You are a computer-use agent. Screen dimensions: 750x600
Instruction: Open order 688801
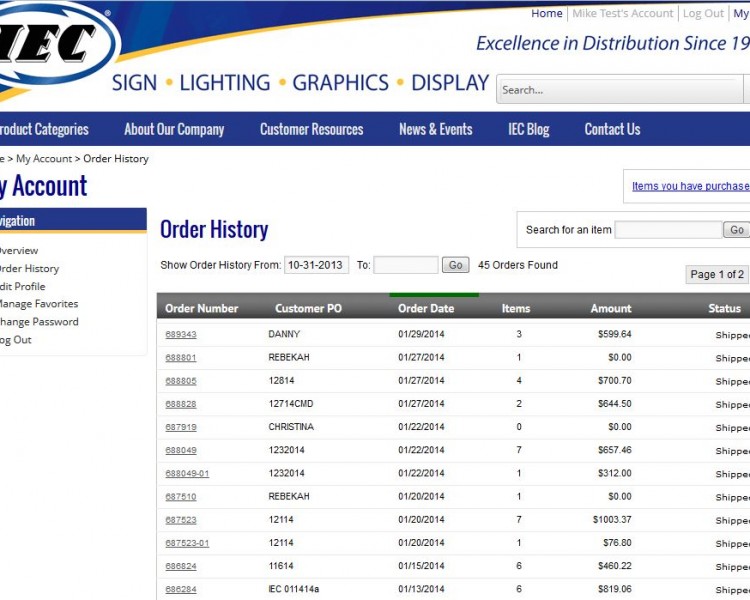click(x=181, y=357)
